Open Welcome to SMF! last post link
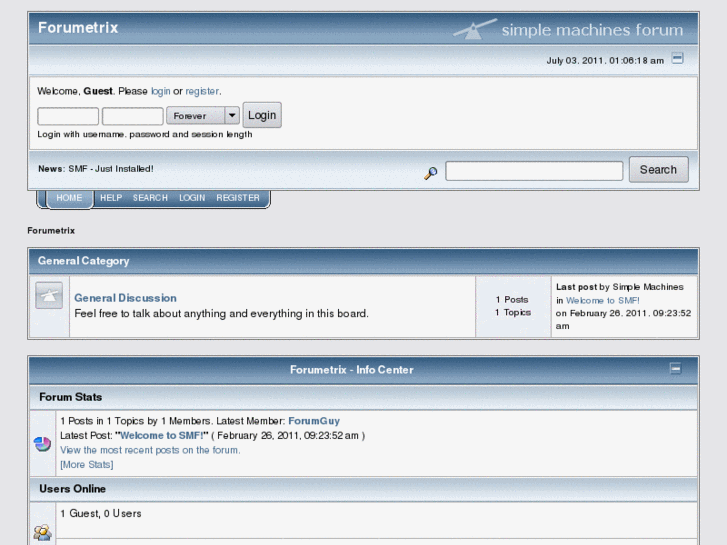 click(603, 301)
